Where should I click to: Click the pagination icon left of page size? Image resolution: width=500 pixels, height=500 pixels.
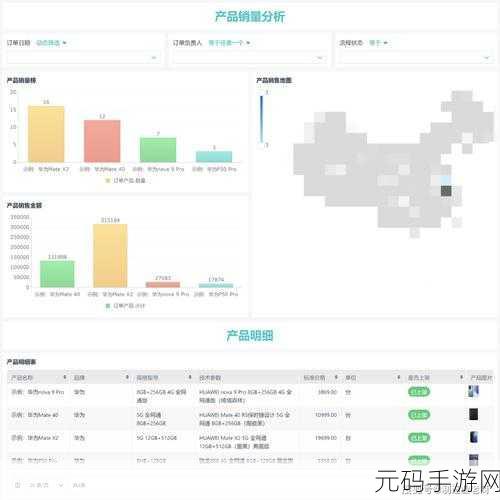18,485
